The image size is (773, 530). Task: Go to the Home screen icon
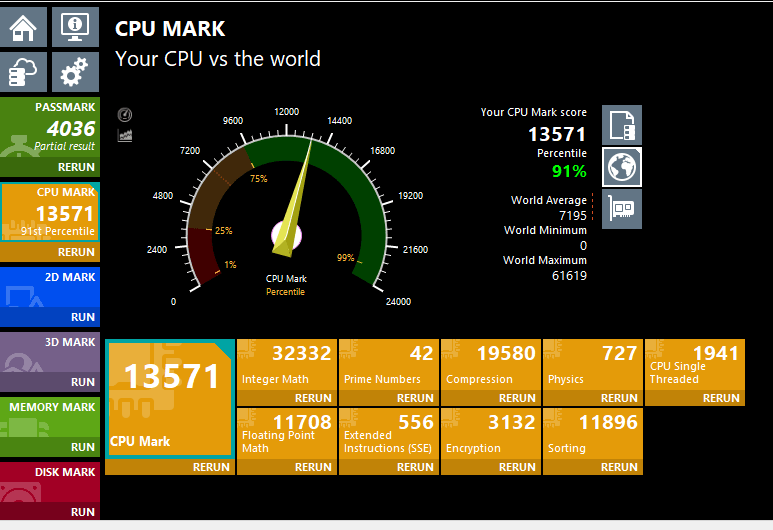(x=23, y=27)
